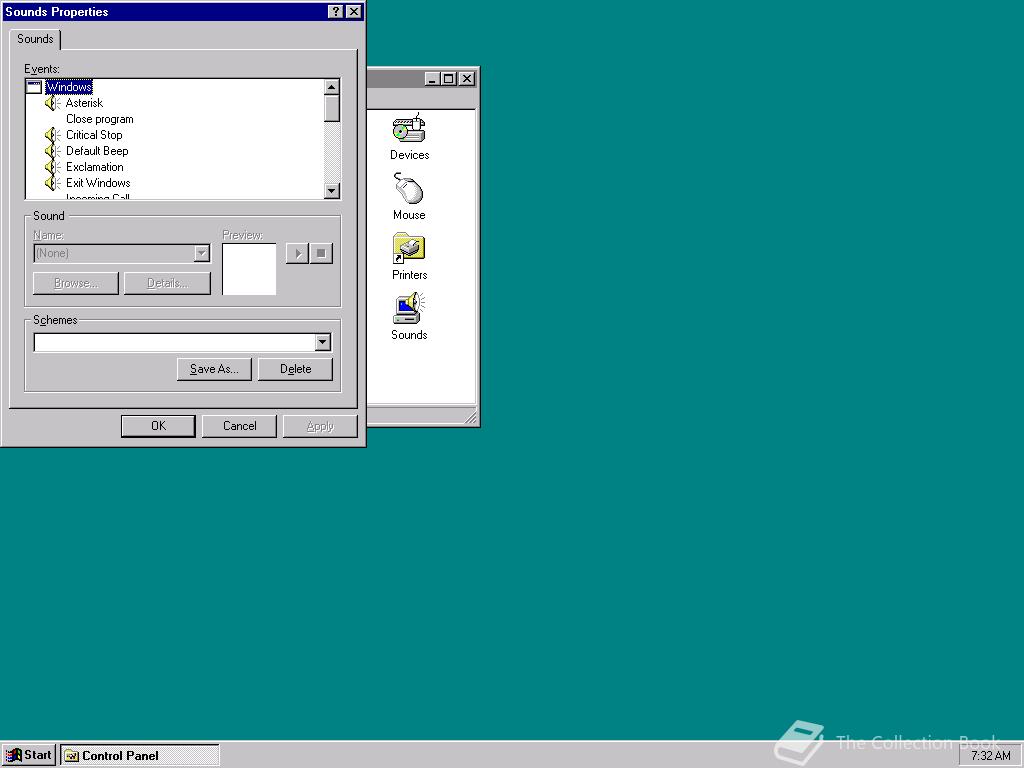Cancel the Sounds Properties dialog
The width and height of the screenshot is (1024, 768).
click(x=239, y=426)
